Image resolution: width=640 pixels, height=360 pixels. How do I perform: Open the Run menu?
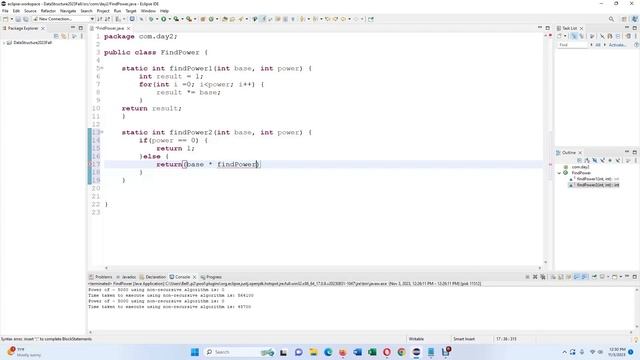[x=117, y=11]
